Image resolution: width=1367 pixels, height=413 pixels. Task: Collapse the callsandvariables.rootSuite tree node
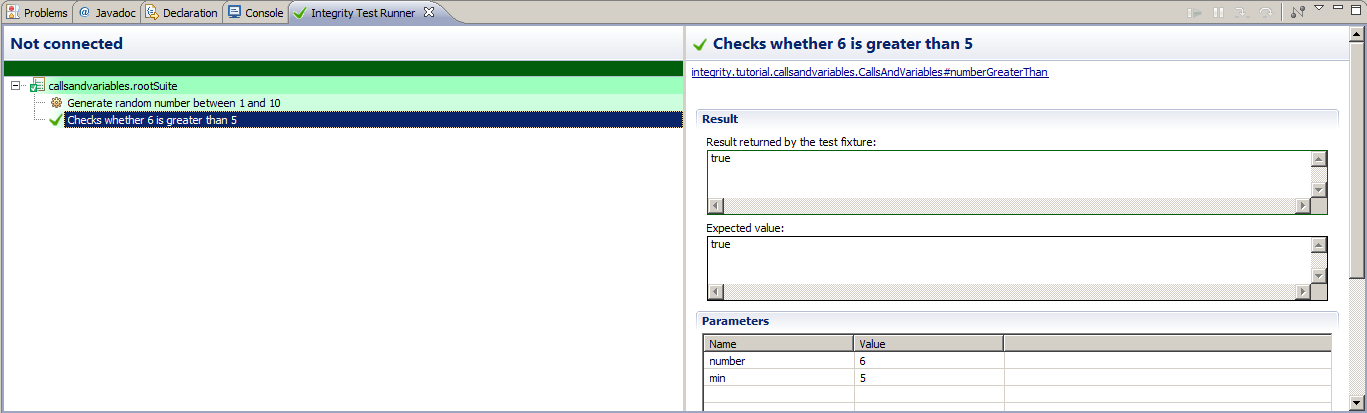pyautogui.click(x=15, y=86)
